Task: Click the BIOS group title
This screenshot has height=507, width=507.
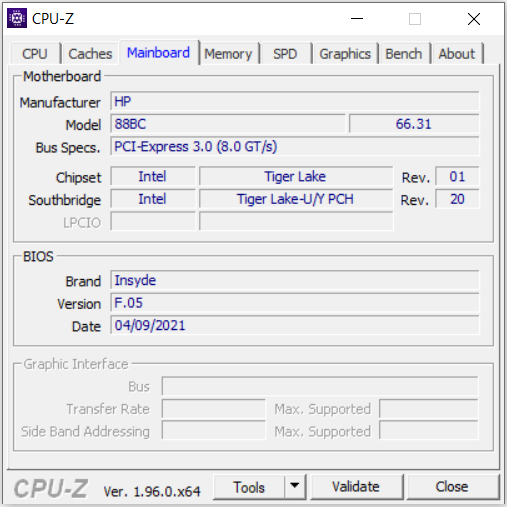Action: (38, 257)
